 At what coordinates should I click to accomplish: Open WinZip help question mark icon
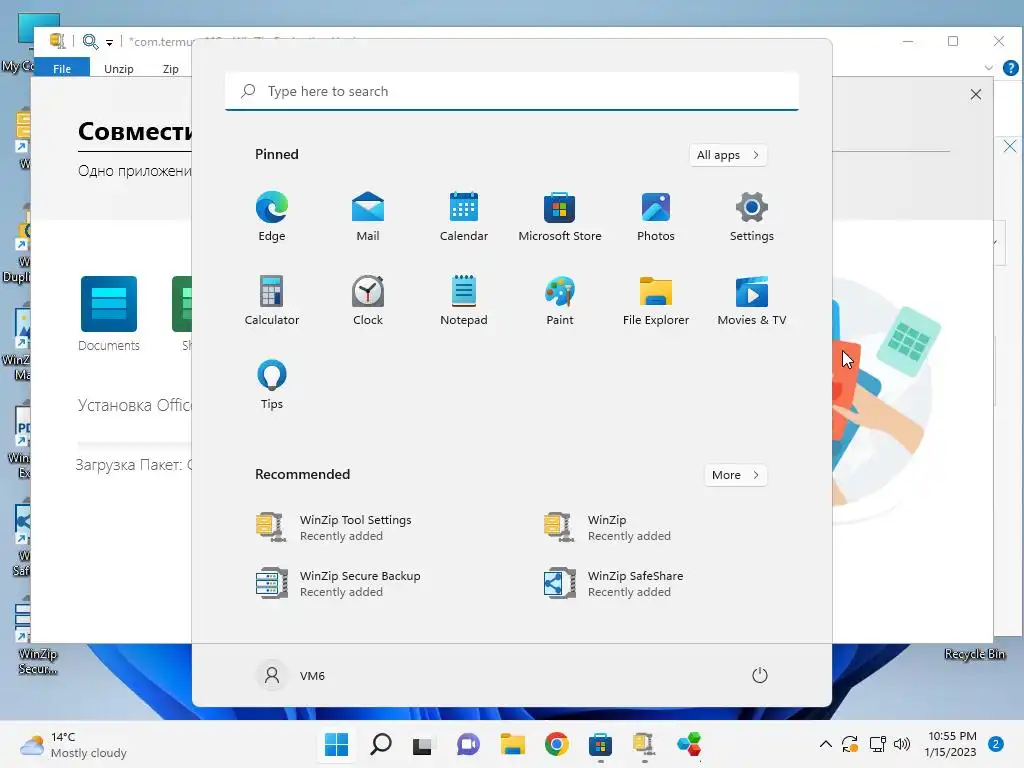coord(1010,68)
